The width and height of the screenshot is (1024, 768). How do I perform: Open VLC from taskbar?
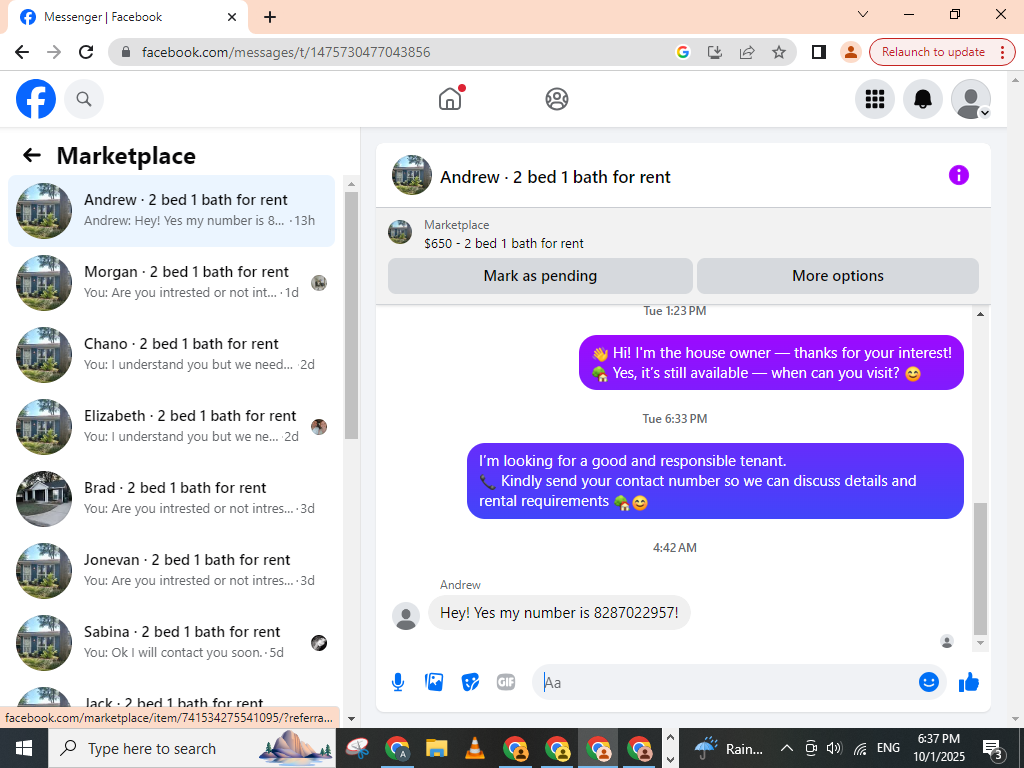(475, 748)
